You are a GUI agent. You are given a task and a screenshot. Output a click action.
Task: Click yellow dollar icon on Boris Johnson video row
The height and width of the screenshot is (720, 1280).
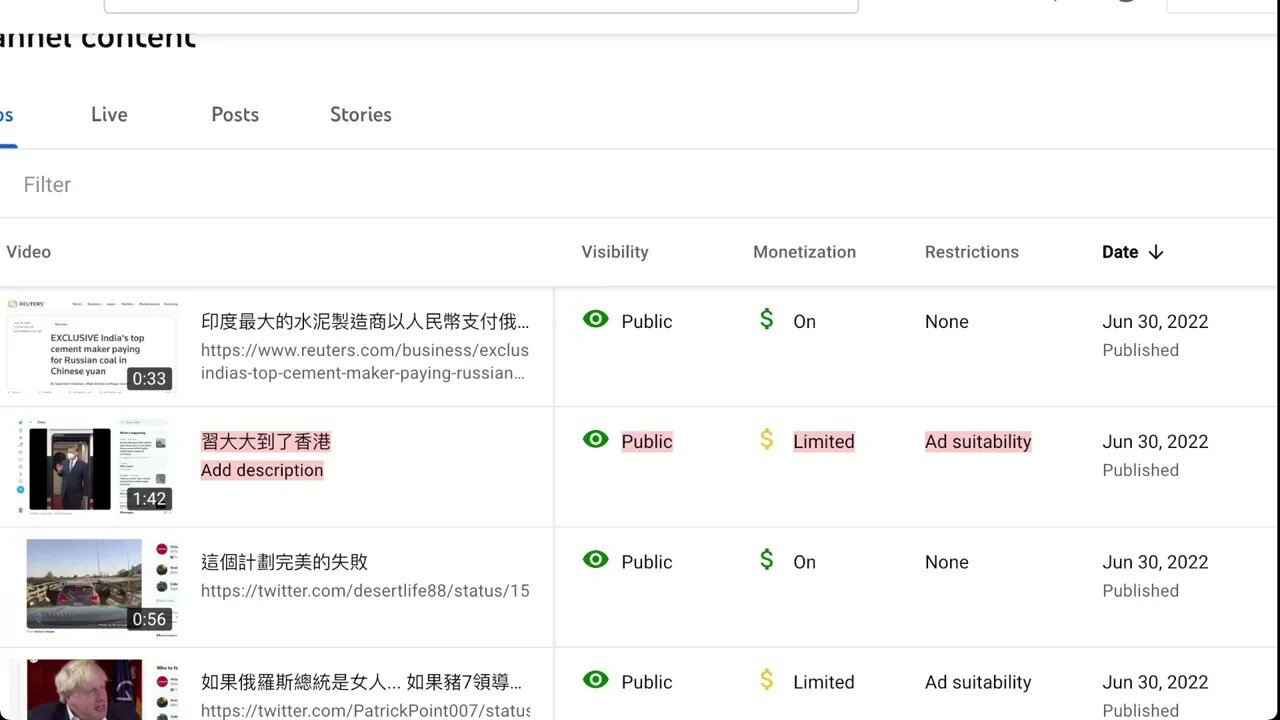click(767, 680)
